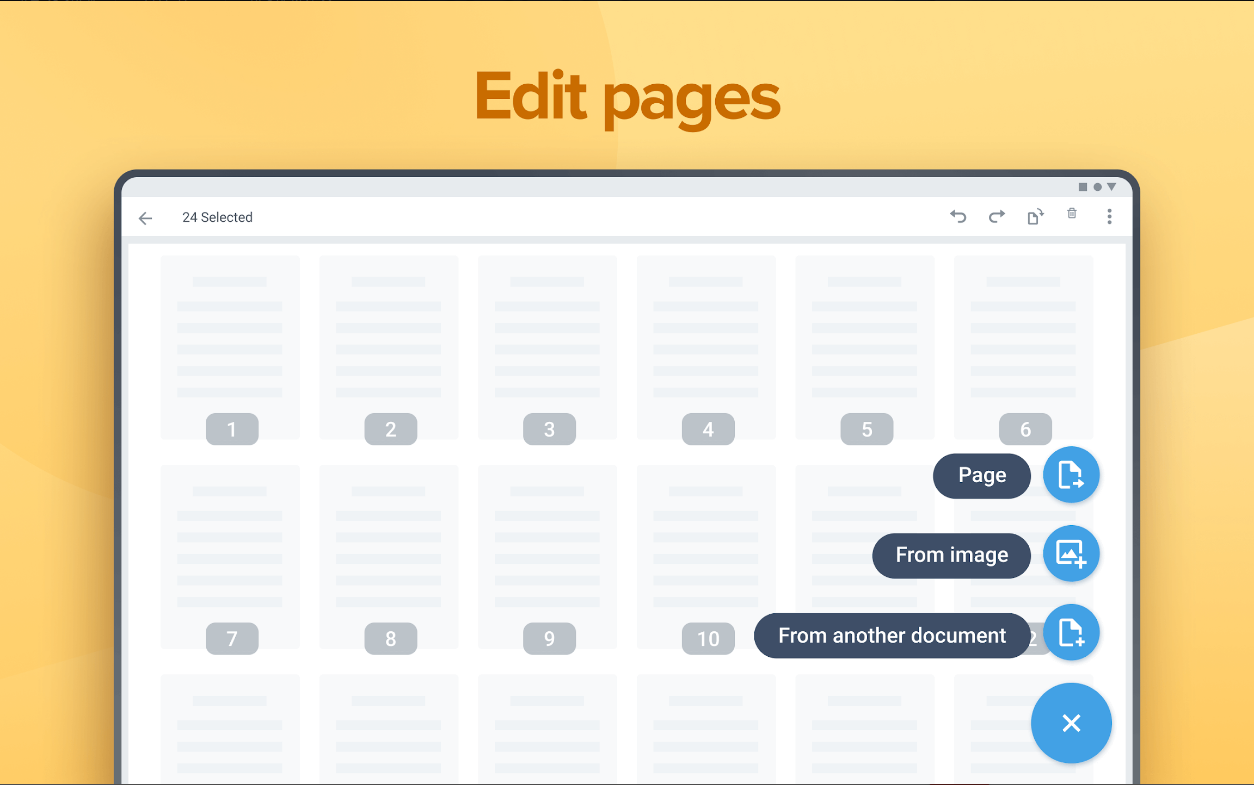Viewport: 1254px width, 785px height.
Task: Deselect page 1 thumbnail
Action: (x=230, y=347)
